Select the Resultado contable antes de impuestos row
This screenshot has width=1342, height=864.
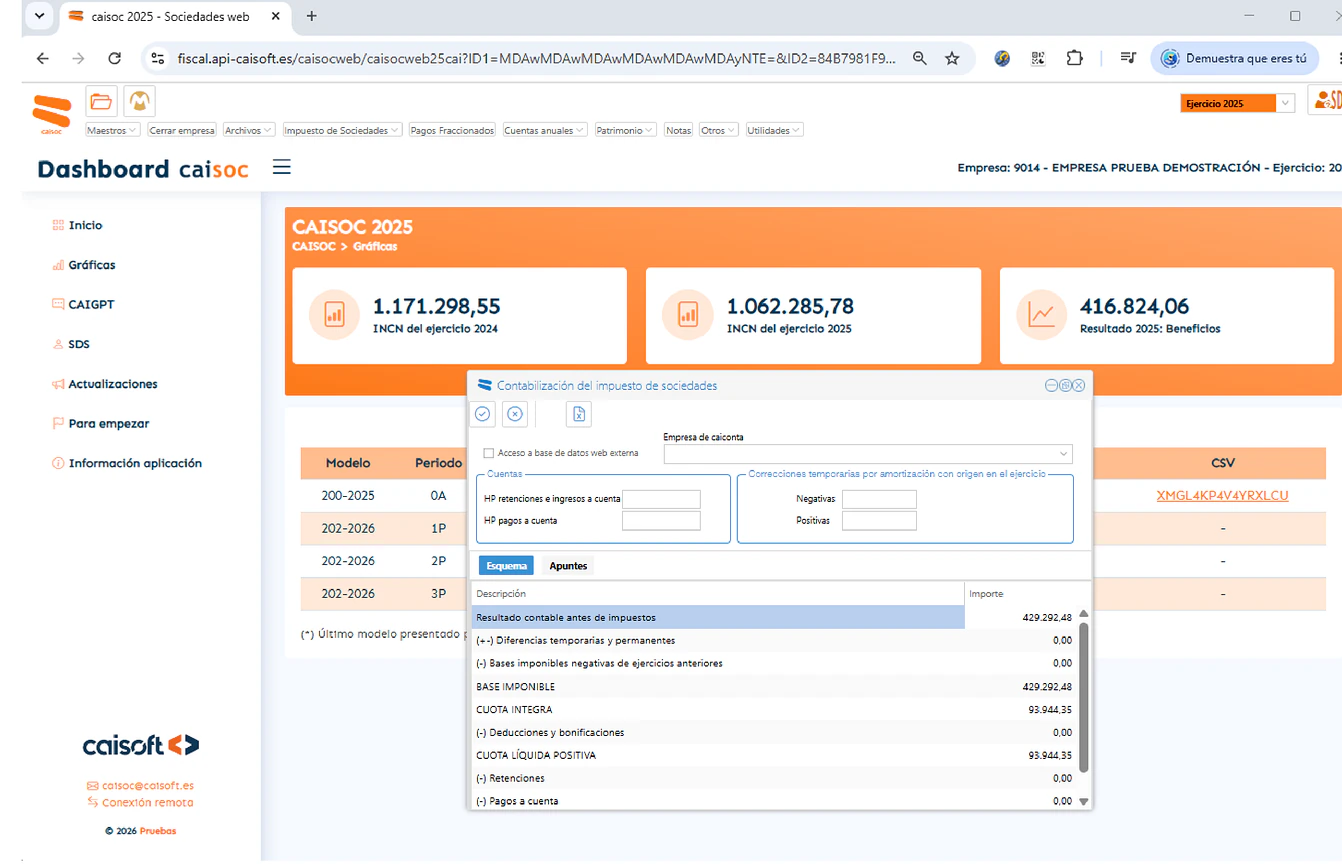[x=775, y=618]
